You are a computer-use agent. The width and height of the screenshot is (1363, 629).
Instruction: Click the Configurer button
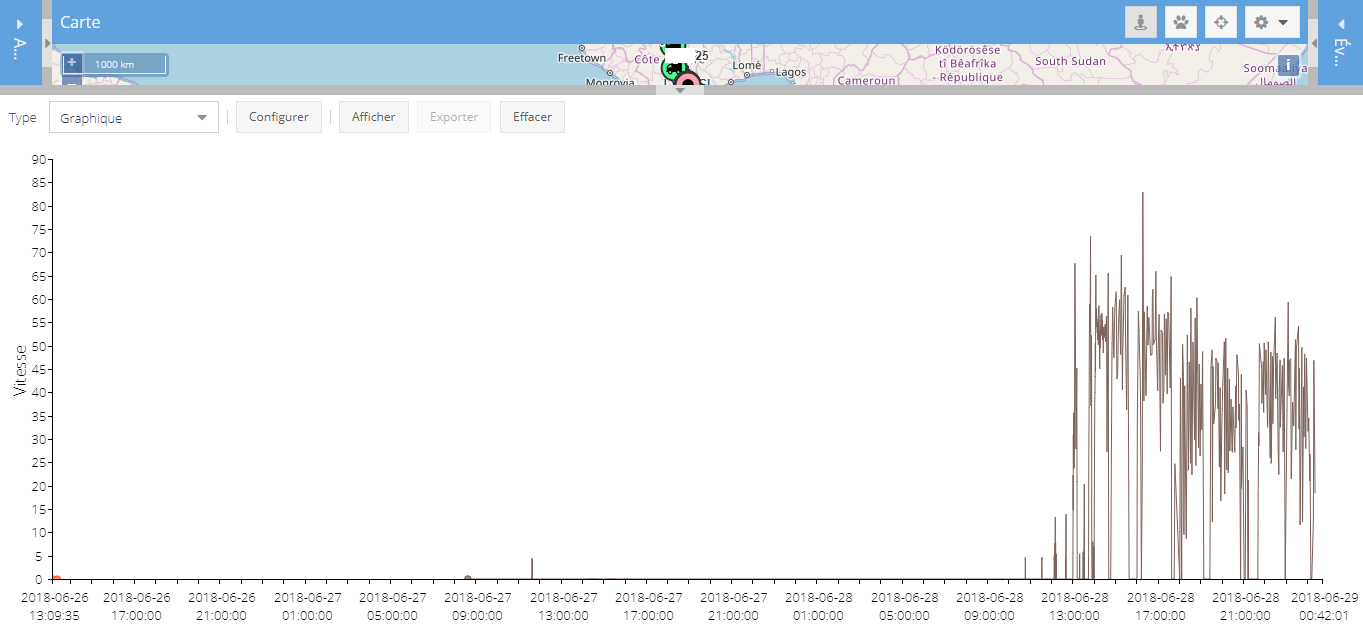point(278,116)
